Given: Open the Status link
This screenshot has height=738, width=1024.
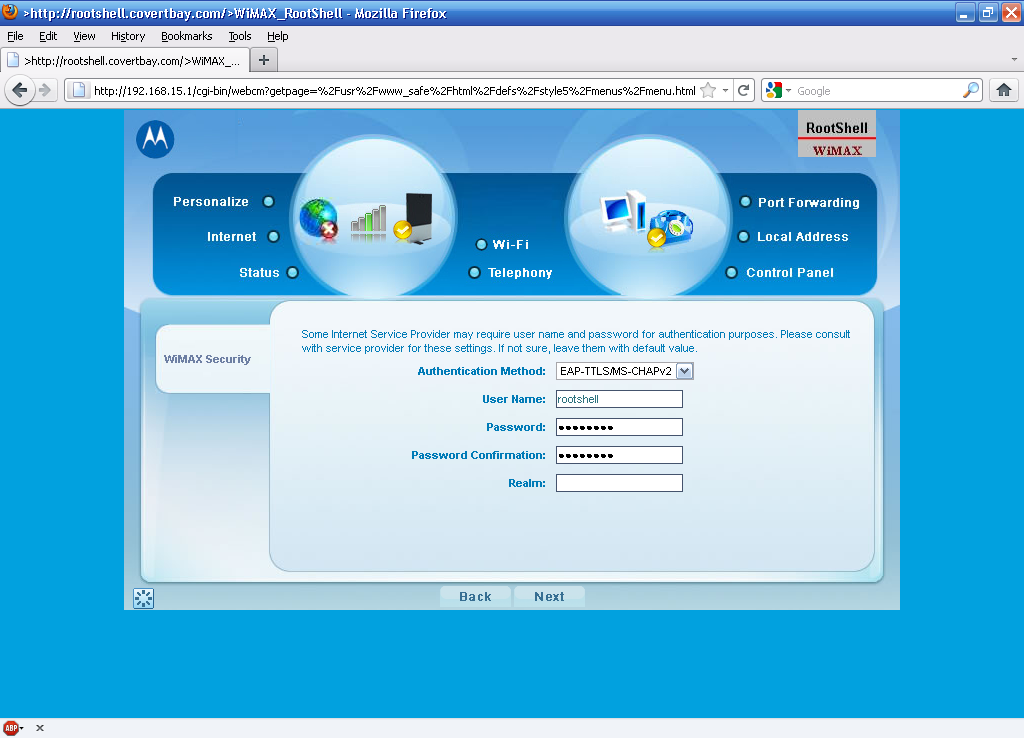Looking at the screenshot, I should coord(259,272).
